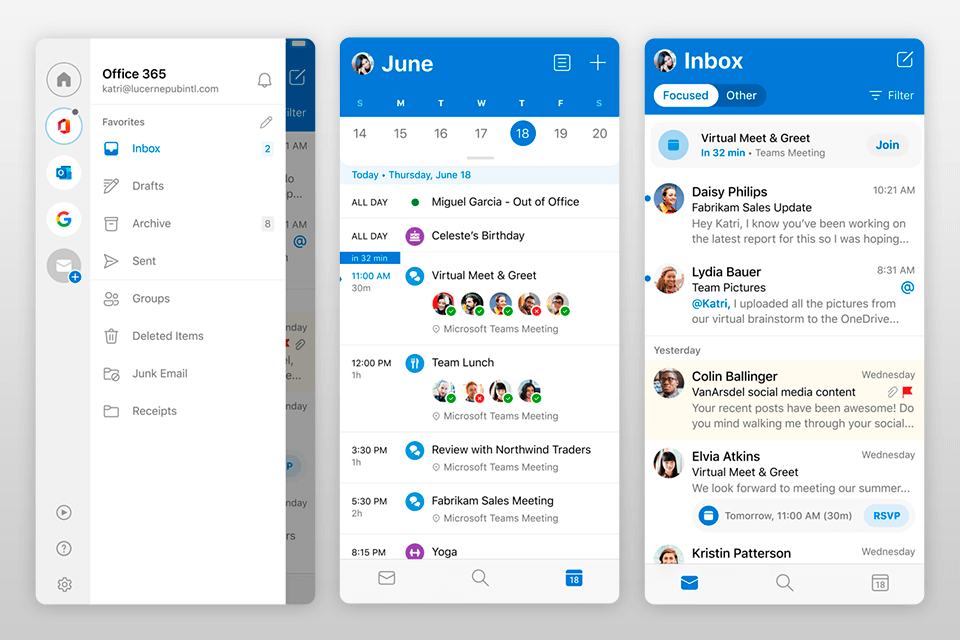Edit Favorites using the pencil icon

coord(265,121)
